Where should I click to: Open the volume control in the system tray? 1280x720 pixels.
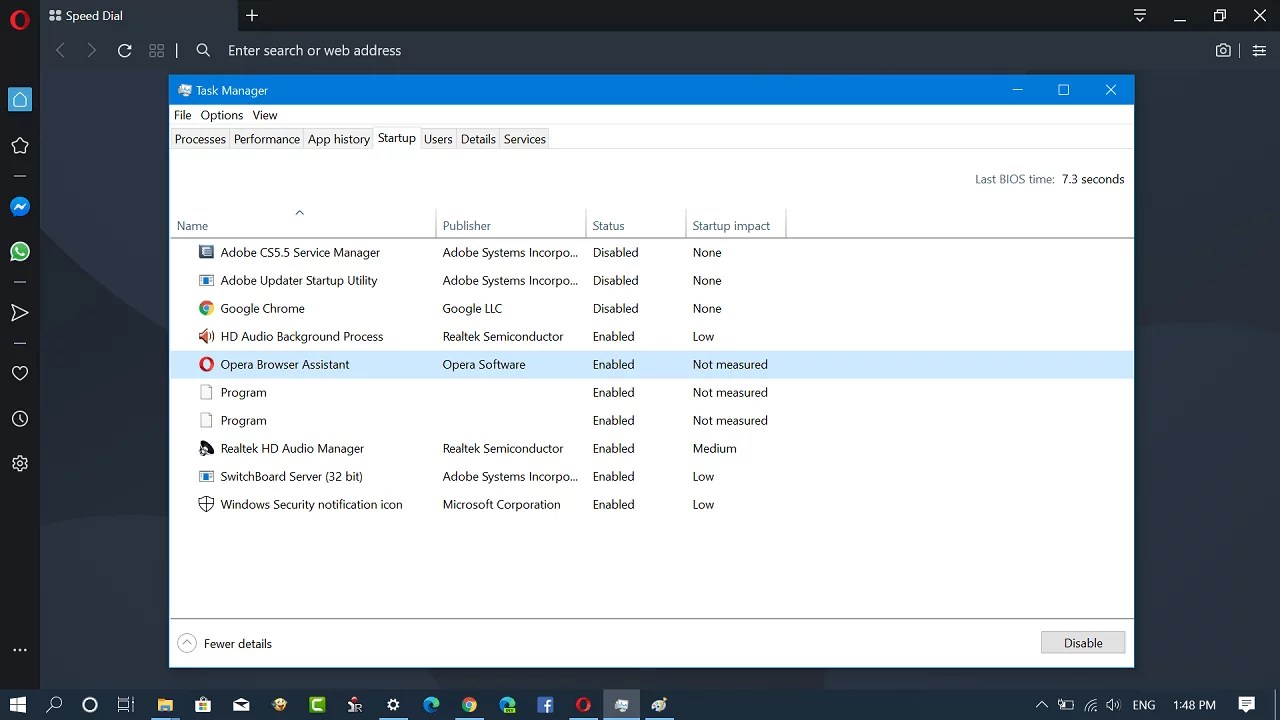1113,704
